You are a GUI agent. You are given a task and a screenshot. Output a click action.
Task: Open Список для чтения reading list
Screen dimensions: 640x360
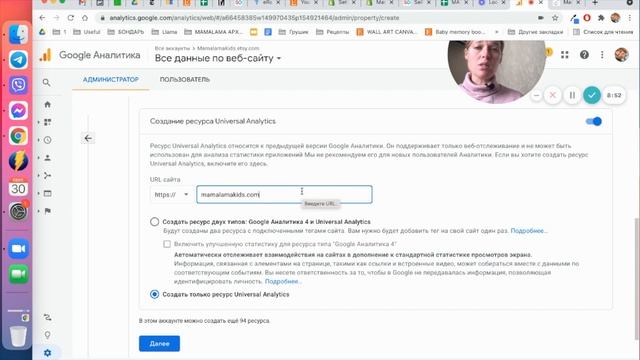pos(603,32)
